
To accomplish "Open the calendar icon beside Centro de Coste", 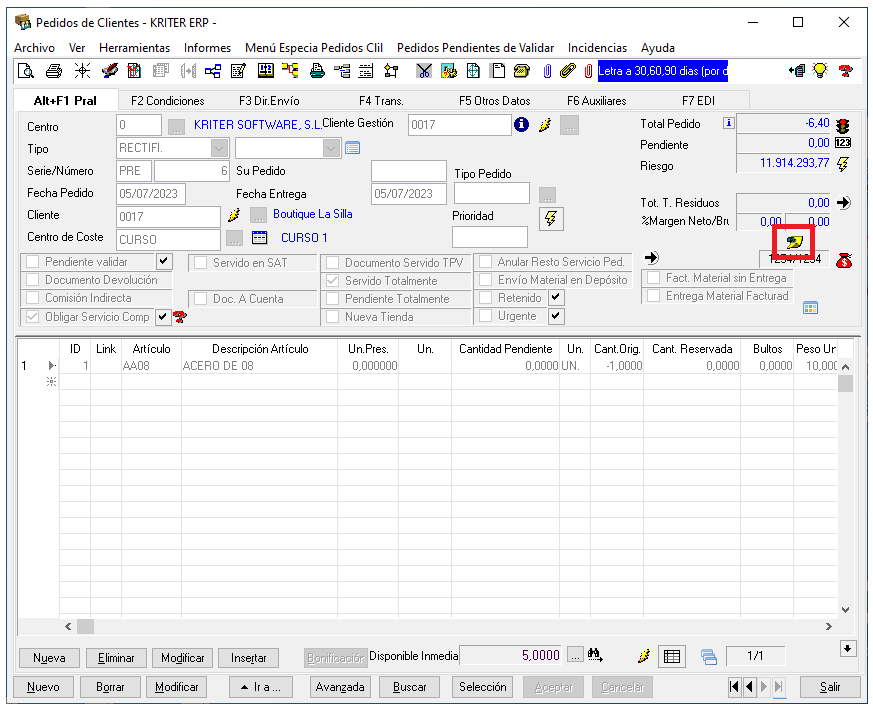I will pyautogui.click(x=260, y=238).
